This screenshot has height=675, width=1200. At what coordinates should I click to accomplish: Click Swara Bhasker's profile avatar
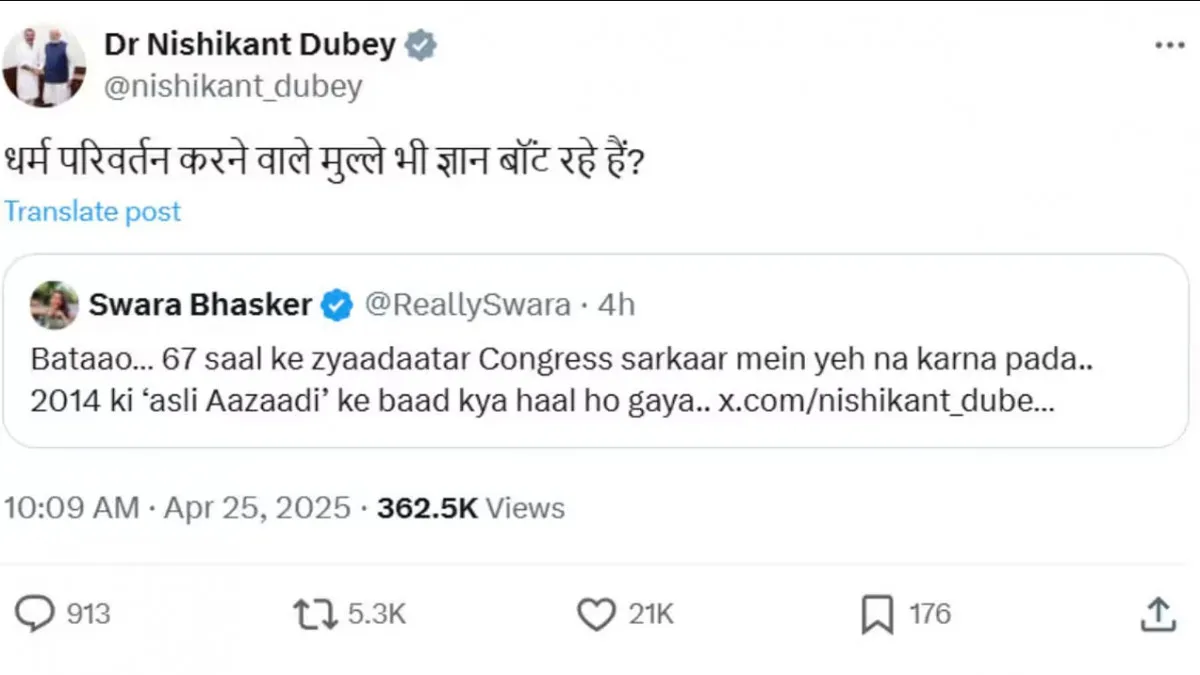(55, 304)
